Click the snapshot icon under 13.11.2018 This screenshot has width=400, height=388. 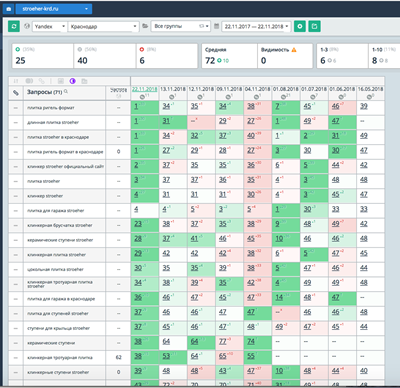pyautogui.click(x=171, y=97)
